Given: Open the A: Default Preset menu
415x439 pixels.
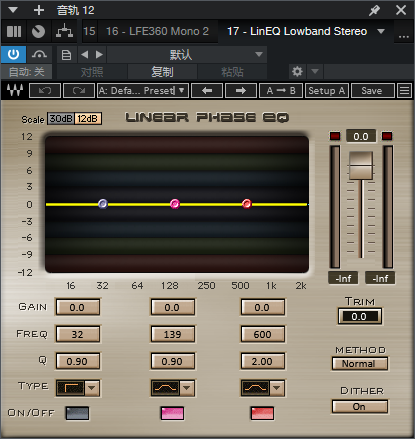Looking at the screenshot, I should pos(143,90).
